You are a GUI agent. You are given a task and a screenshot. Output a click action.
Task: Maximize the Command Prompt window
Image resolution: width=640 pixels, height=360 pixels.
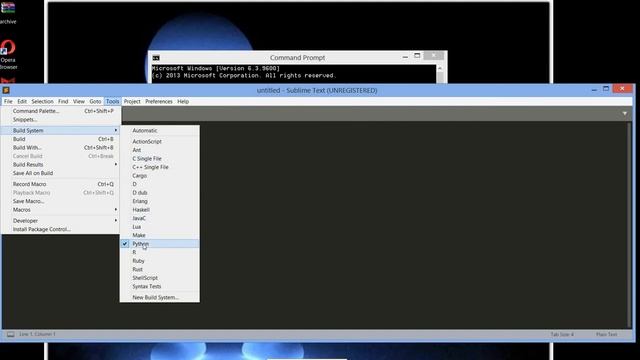[x=417, y=56]
